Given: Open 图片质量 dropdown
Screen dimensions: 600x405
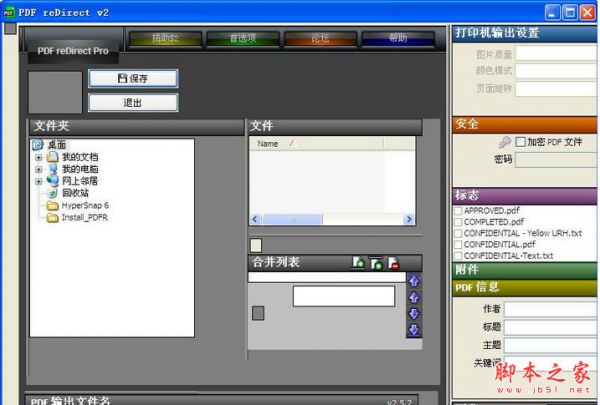Looking at the screenshot, I should pyautogui.click(x=556, y=54).
